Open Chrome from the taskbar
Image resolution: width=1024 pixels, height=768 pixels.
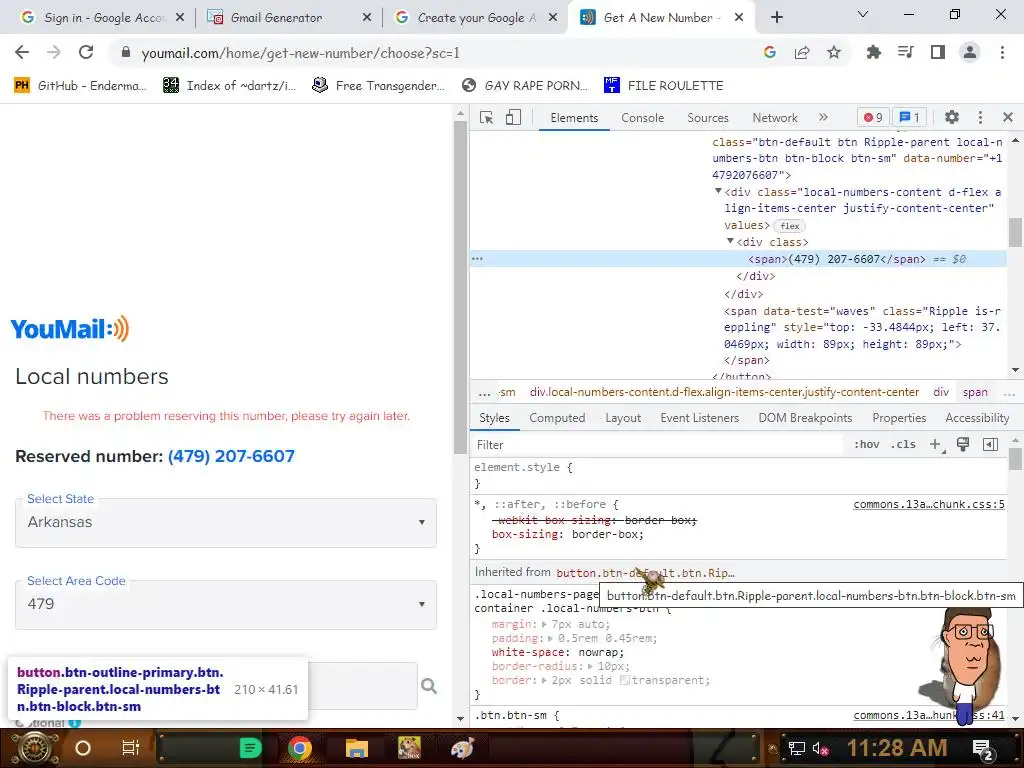(300, 748)
